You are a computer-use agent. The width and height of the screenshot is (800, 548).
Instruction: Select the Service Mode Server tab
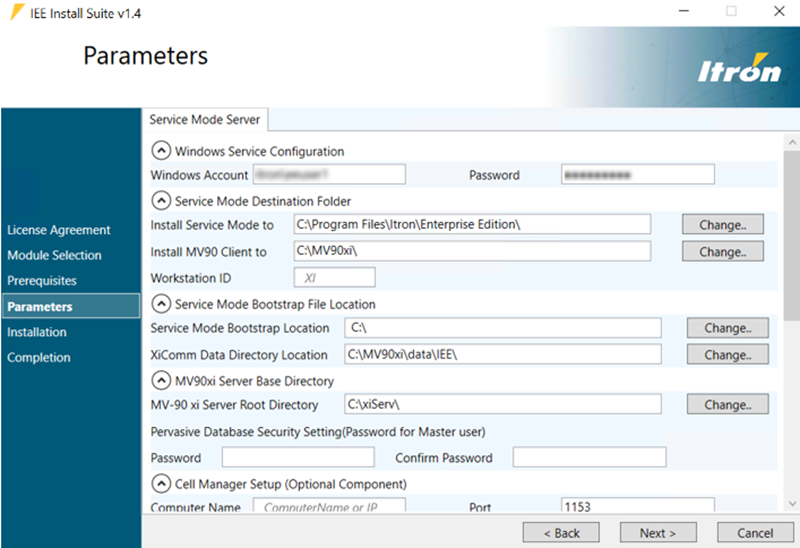[x=205, y=119]
